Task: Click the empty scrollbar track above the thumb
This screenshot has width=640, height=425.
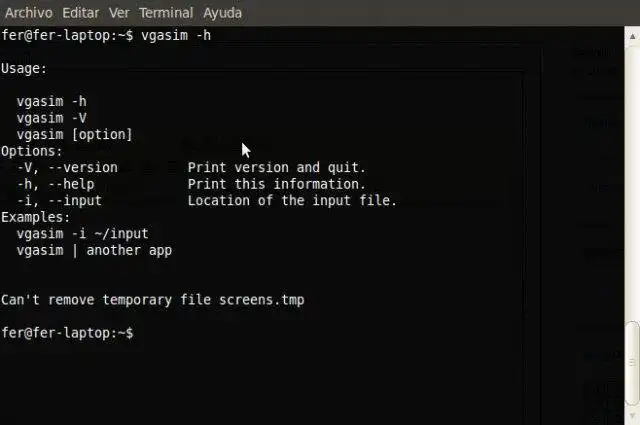Action: (632, 180)
